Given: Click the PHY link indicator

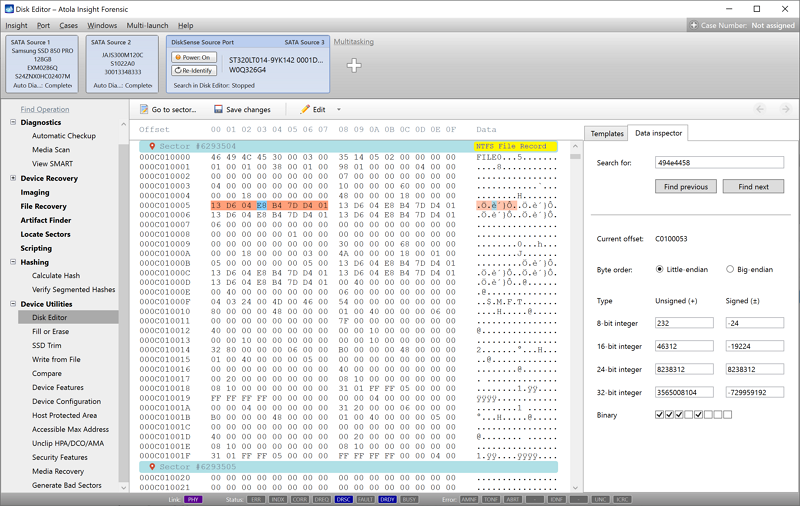Looking at the screenshot, I should tap(193, 499).
